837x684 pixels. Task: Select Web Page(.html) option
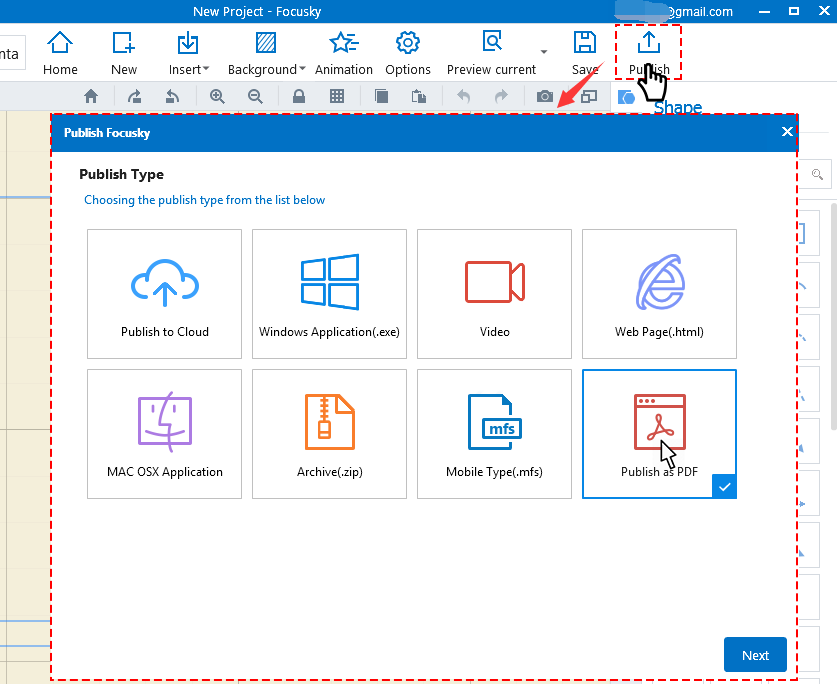[659, 294]
